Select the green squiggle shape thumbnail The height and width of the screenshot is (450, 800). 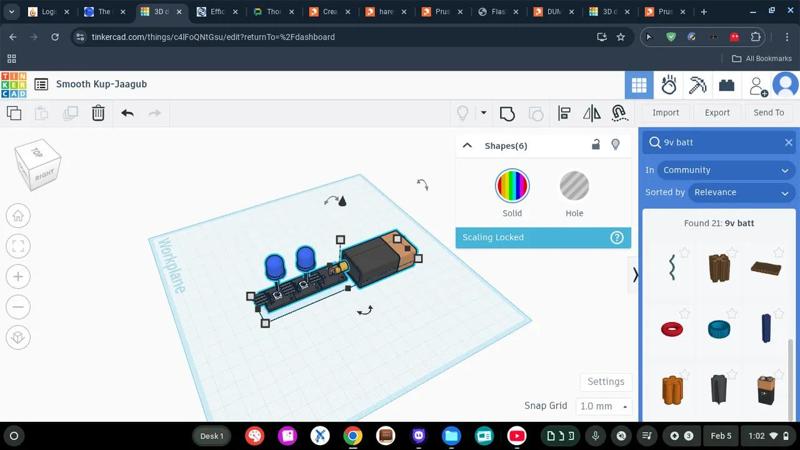pyautogui.click(x=672, y=268)
